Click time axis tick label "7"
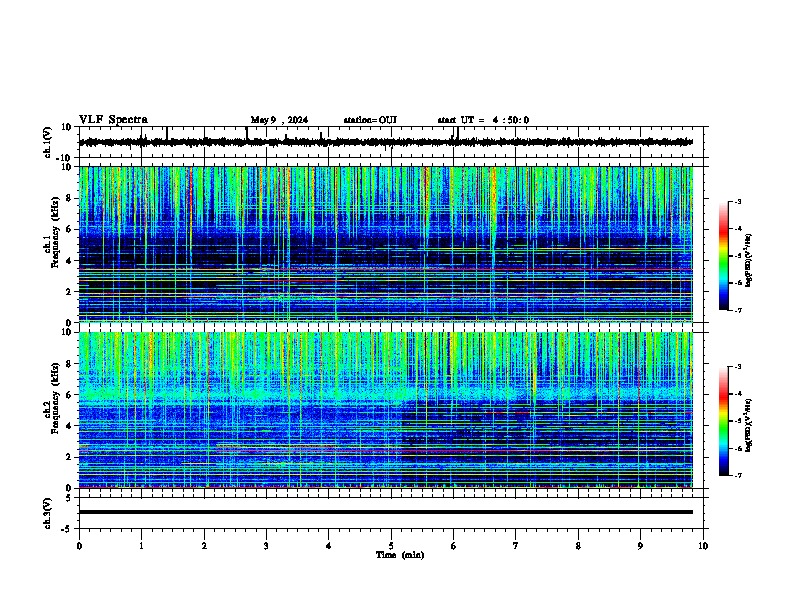 pyautogui.click(x=516, y=546)
